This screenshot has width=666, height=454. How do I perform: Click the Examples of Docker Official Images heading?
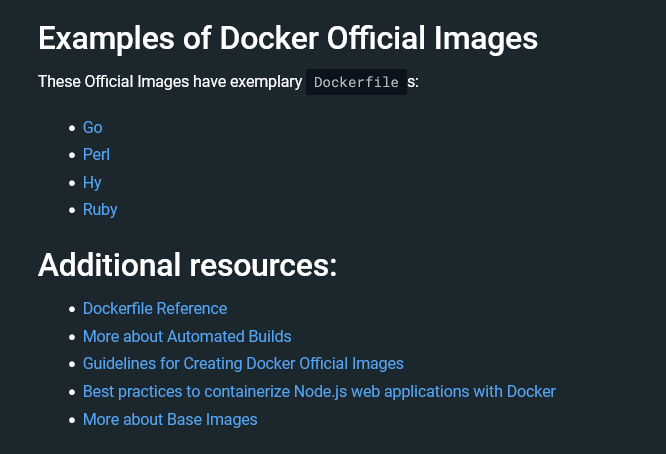tap(288, 39)
